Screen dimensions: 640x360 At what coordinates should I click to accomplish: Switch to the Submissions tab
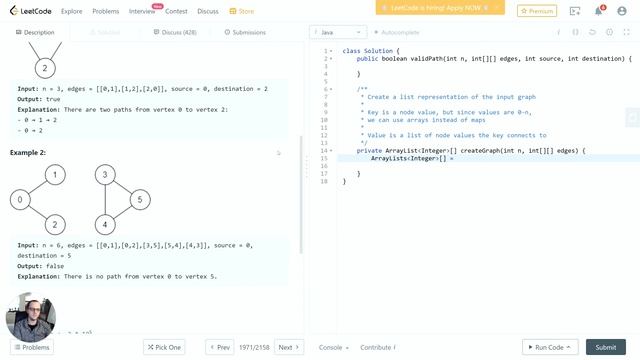pyautogui.click(x=245, y=32)
